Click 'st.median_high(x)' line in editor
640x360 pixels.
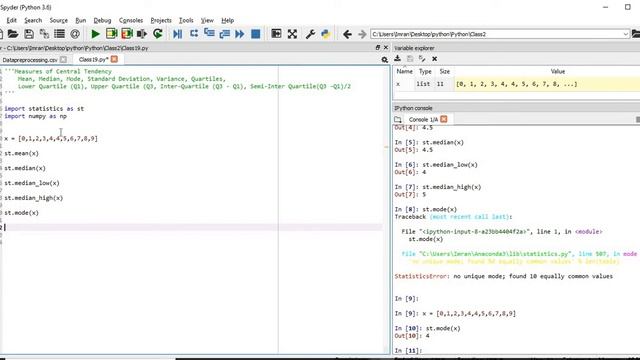tap(33, 198)
